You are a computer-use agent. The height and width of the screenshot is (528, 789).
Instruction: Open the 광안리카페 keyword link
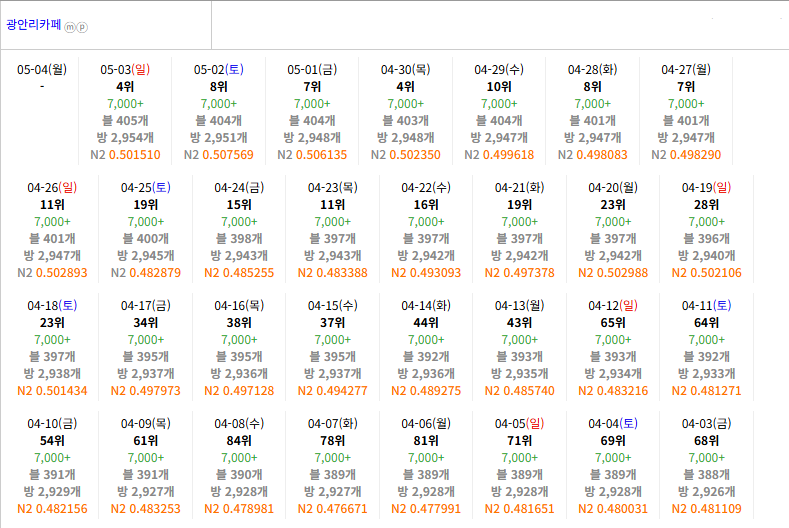click(x=33, y=25)
